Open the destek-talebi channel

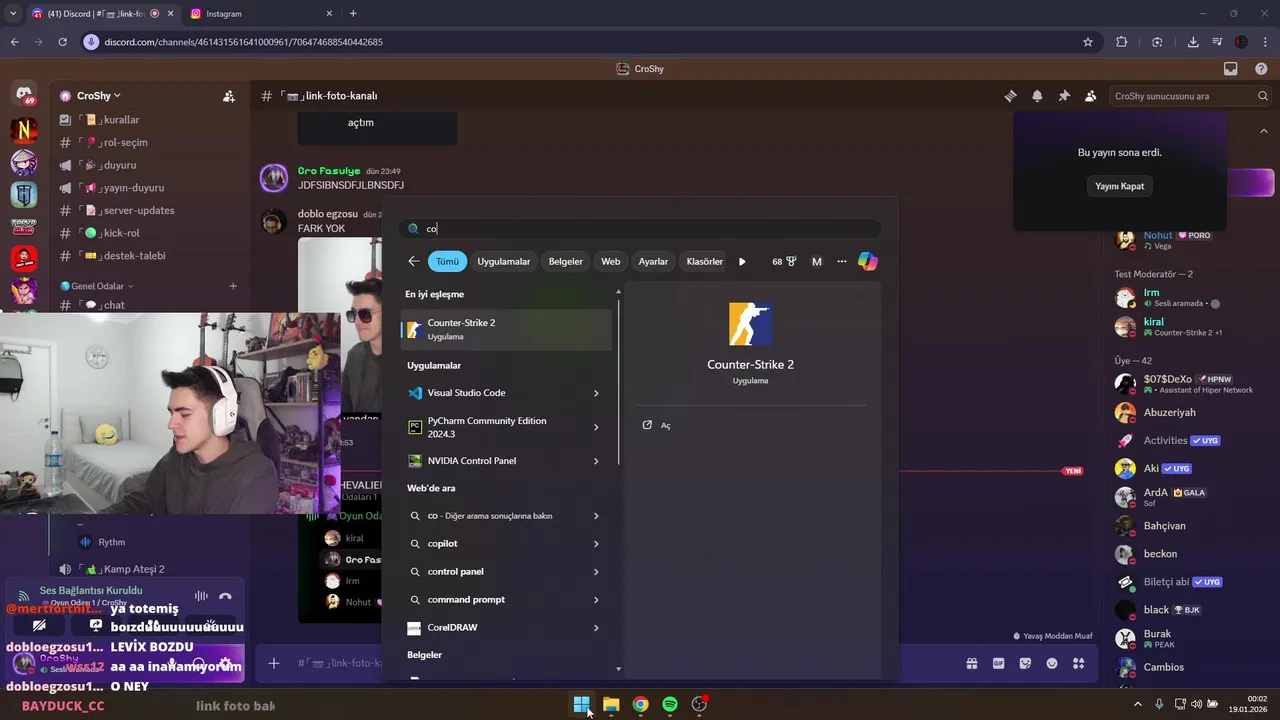(122, 256)
